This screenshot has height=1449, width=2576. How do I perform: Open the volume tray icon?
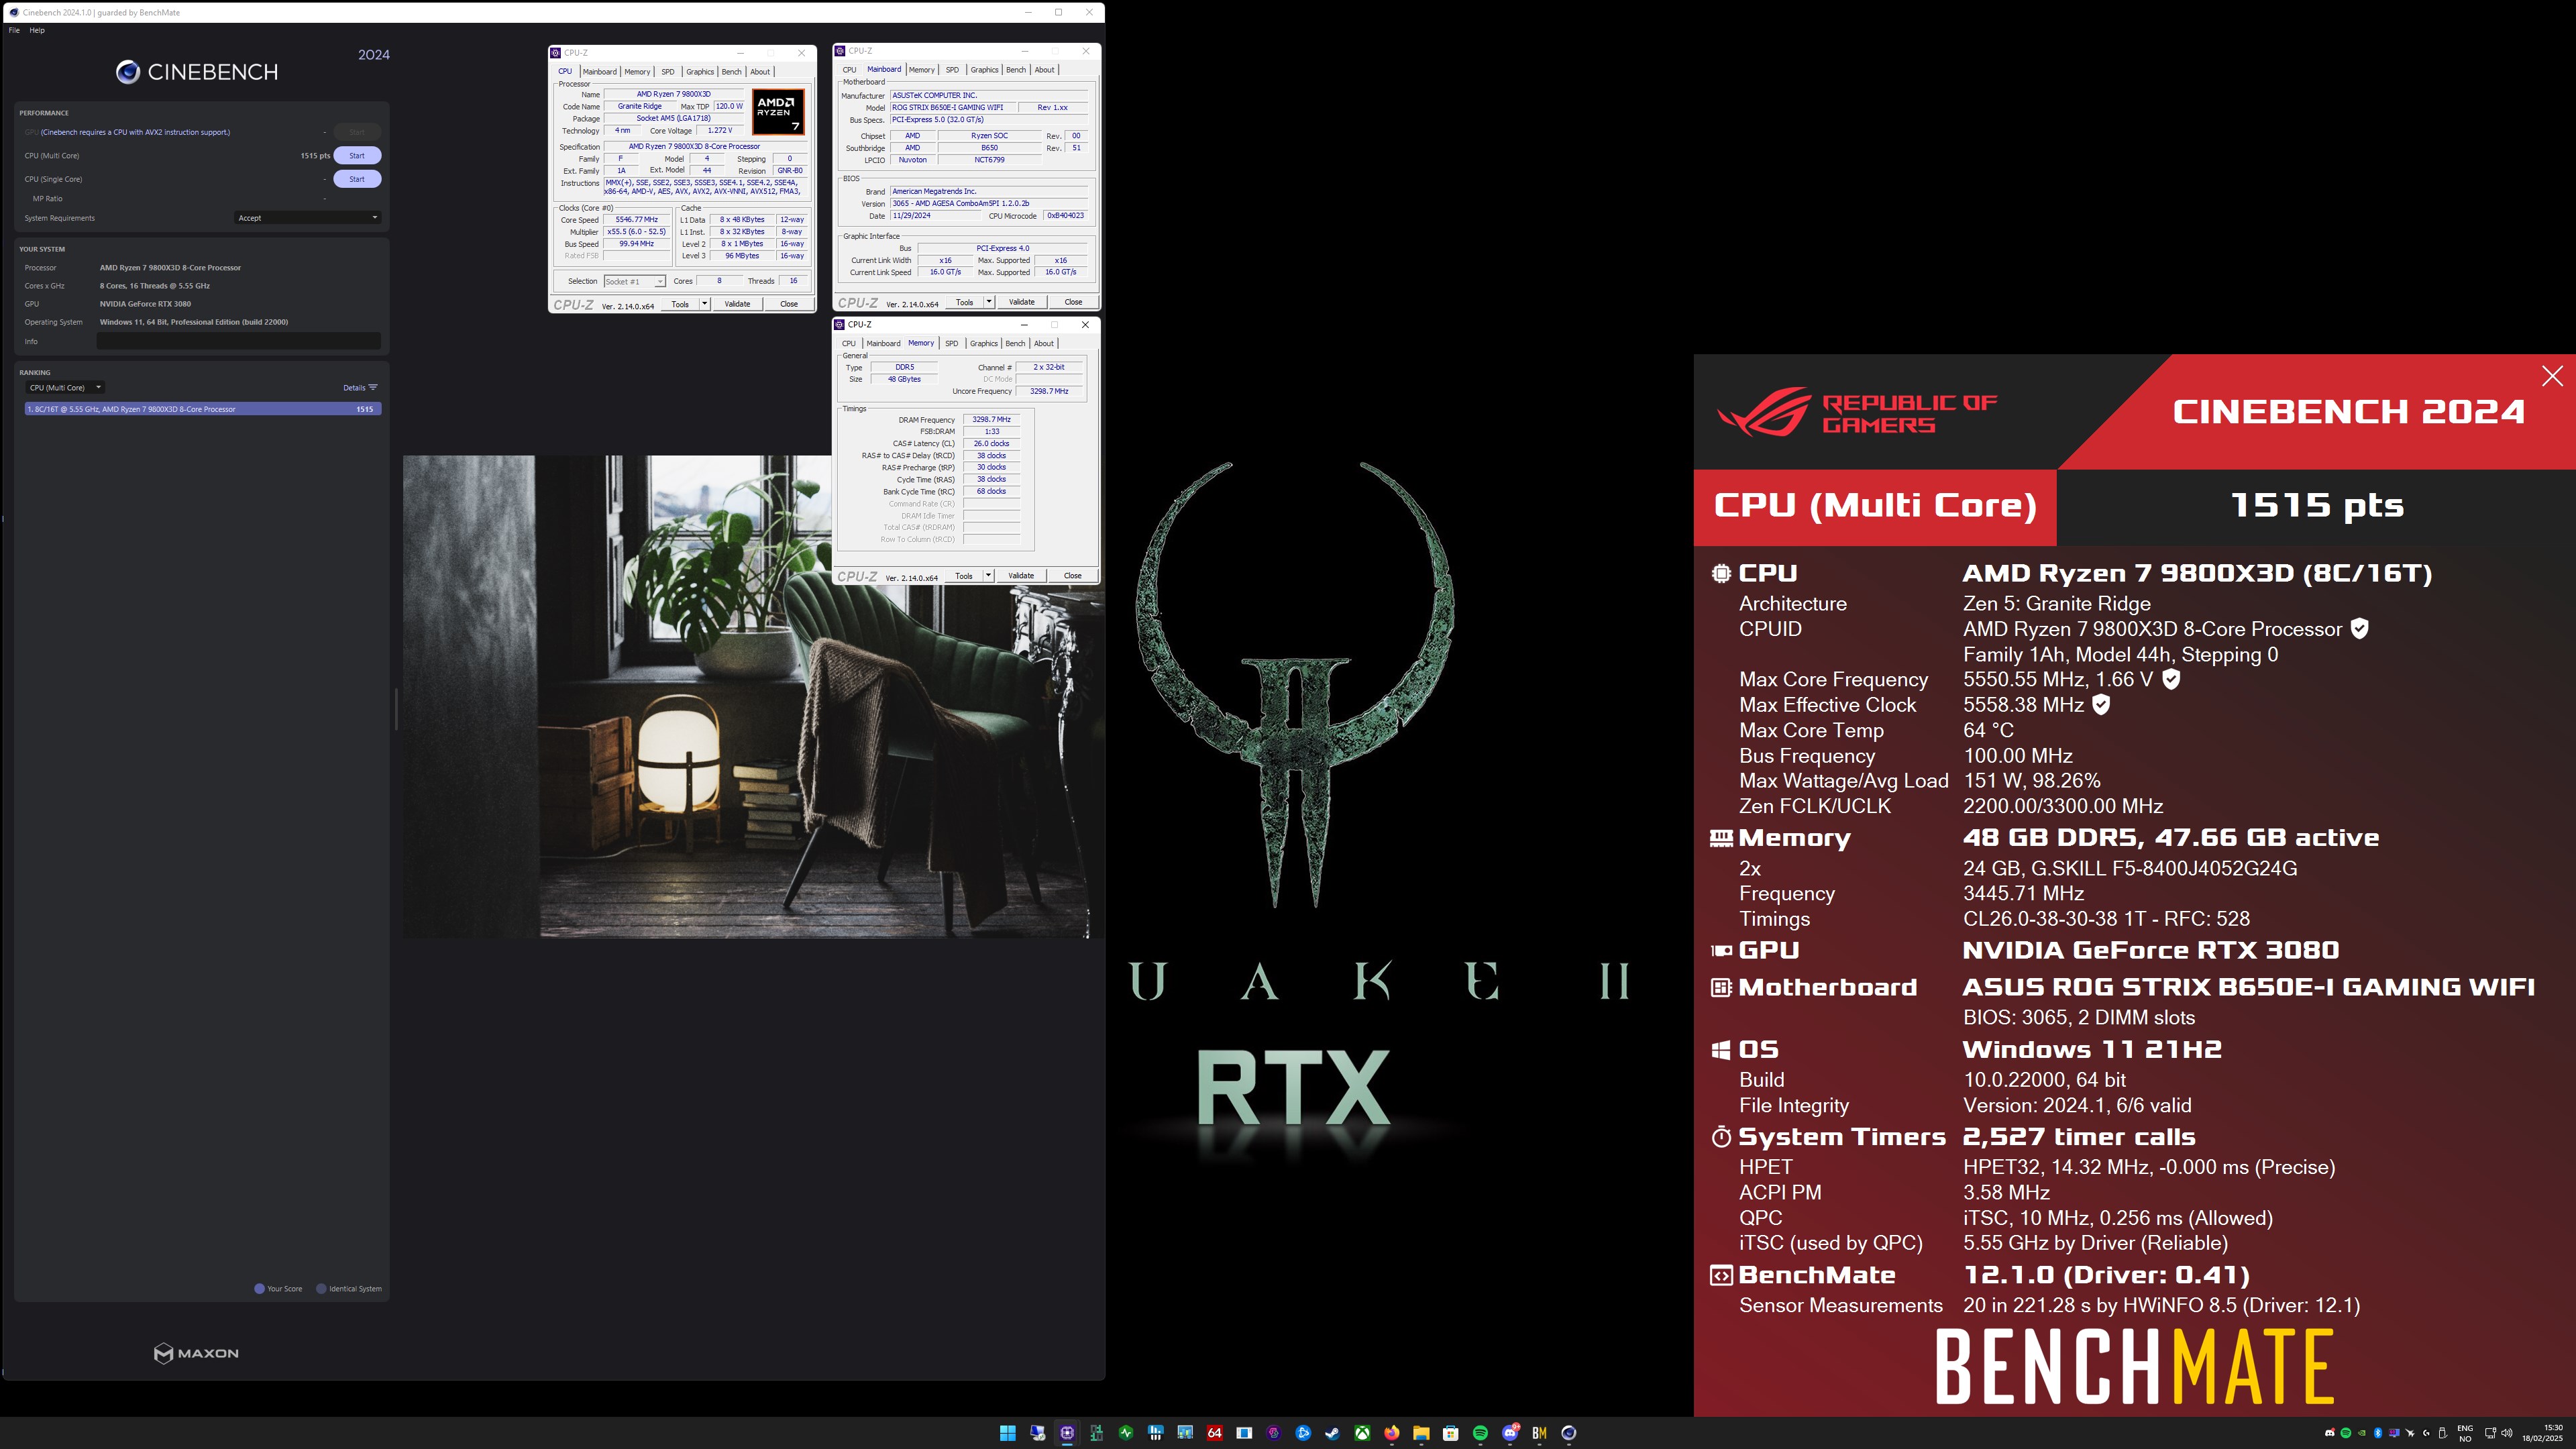pos(2507,1433)
